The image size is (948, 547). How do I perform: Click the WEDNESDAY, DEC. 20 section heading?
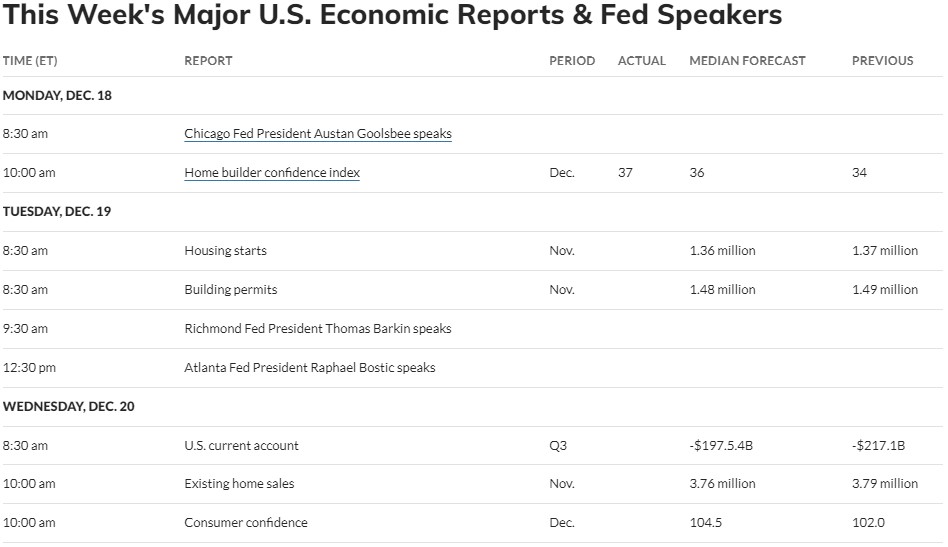point(68,407)
